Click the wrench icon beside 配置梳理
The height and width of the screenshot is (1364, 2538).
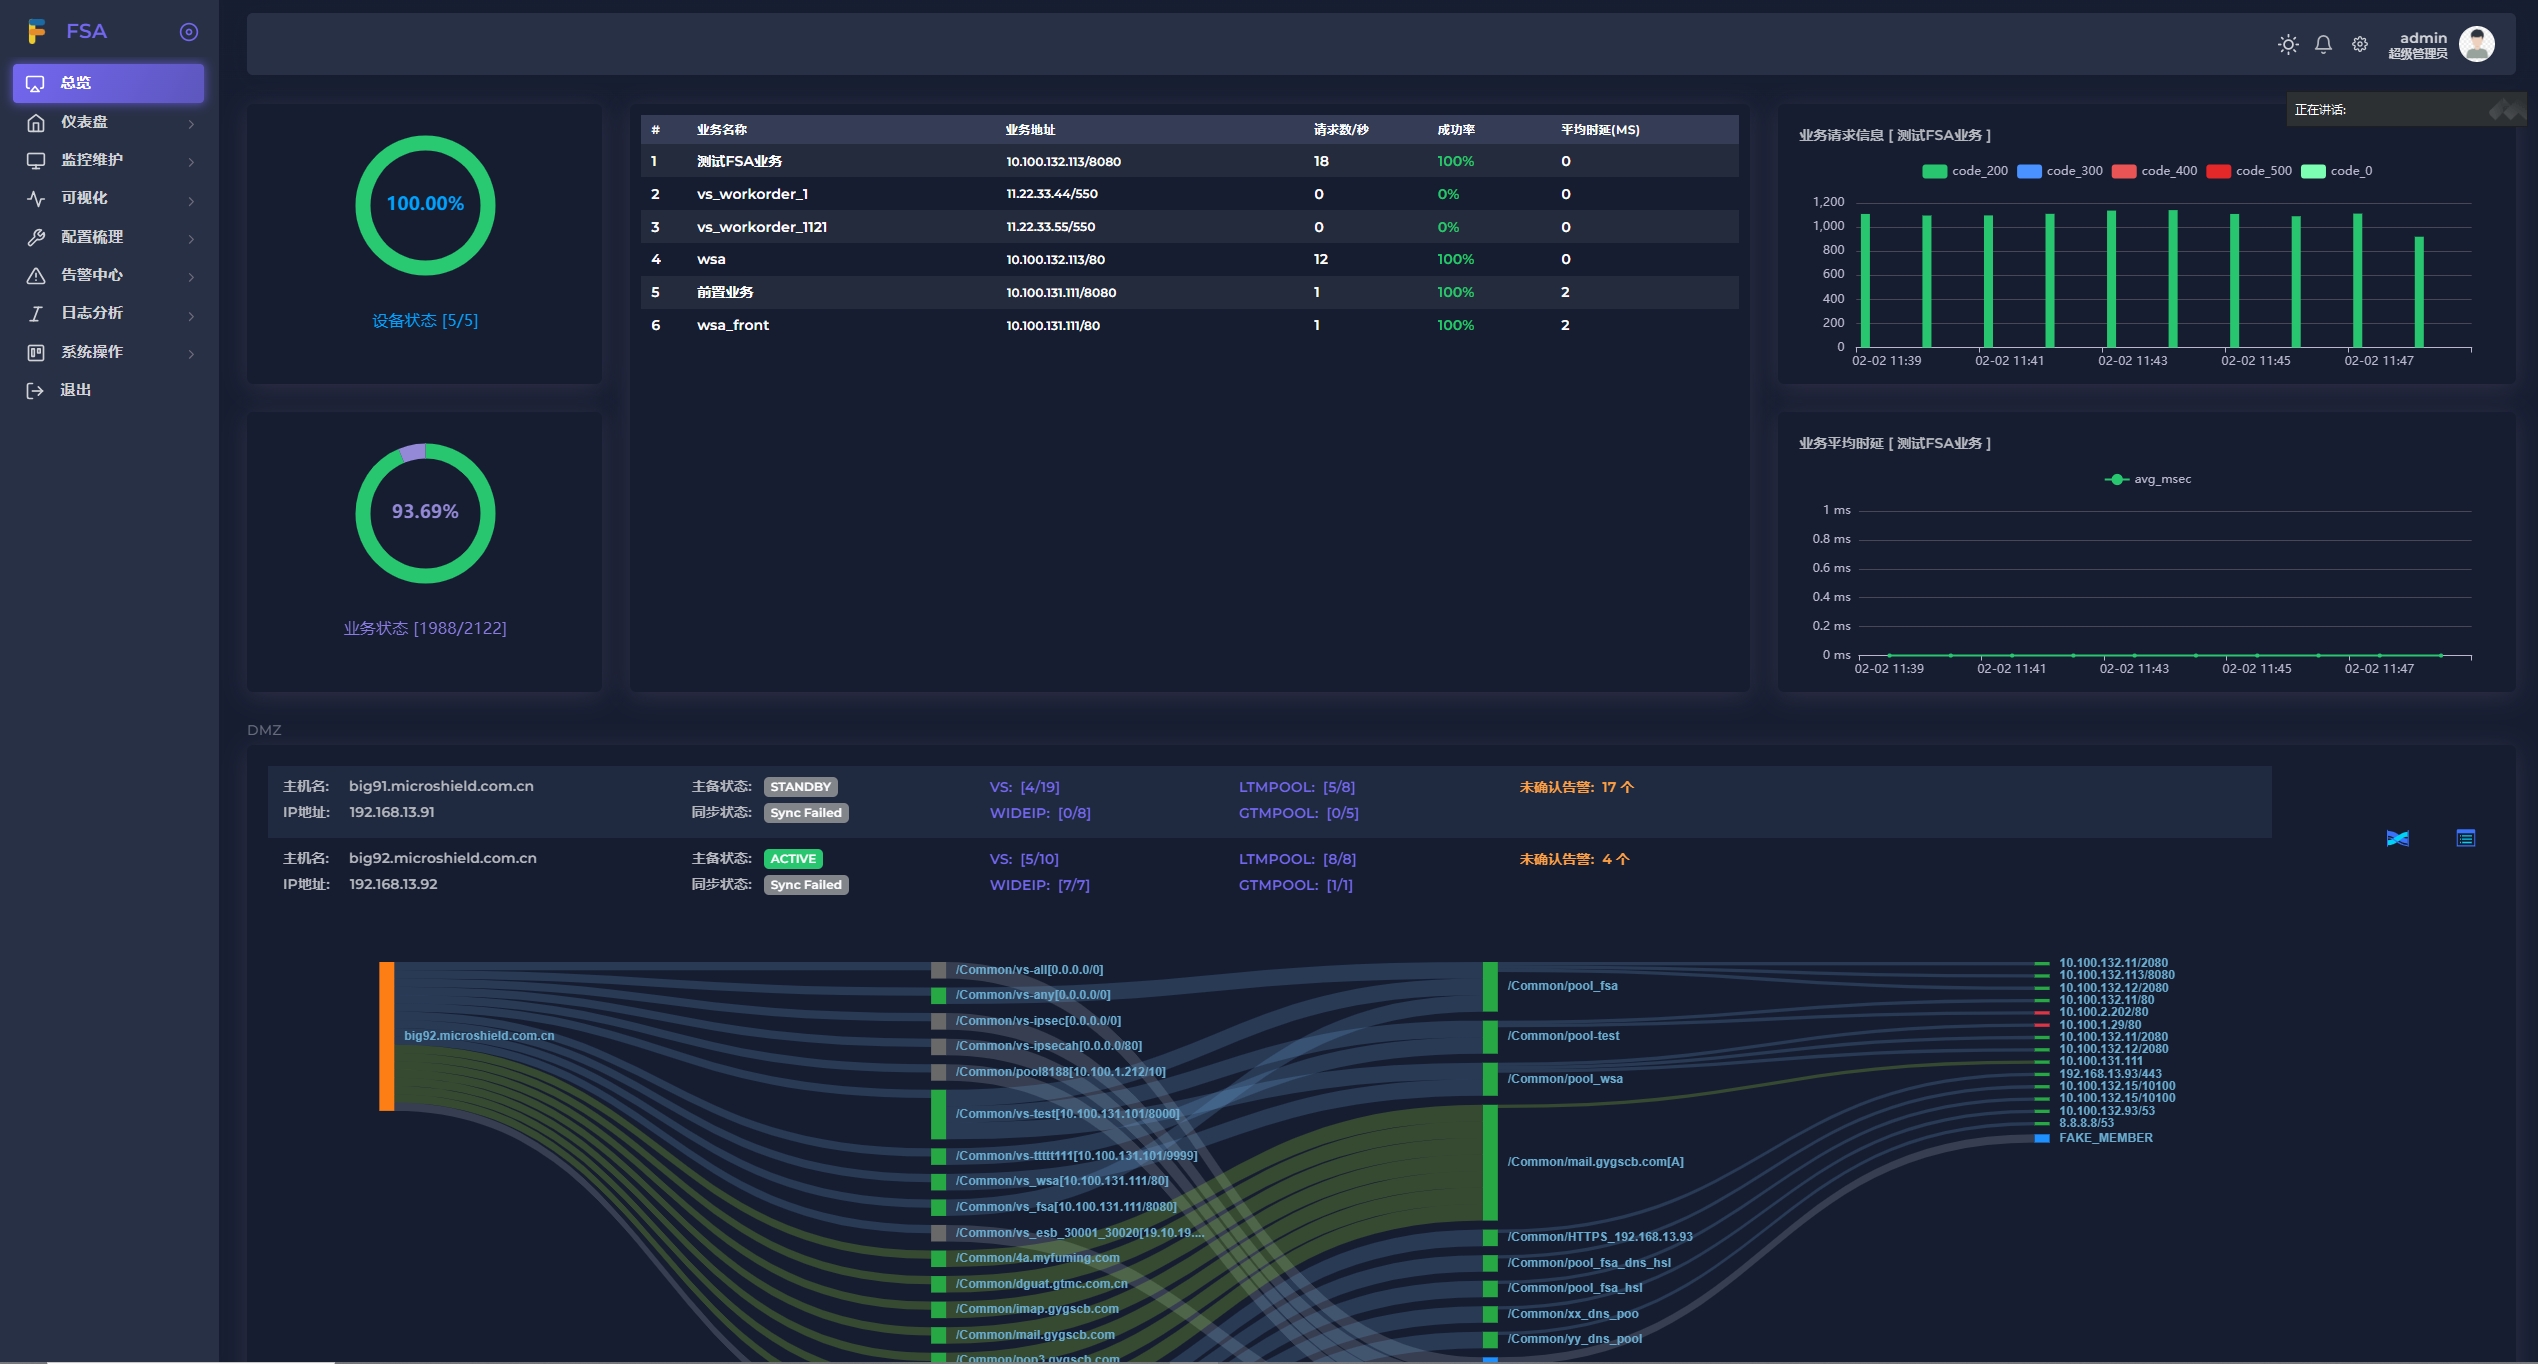click(36, 237)
